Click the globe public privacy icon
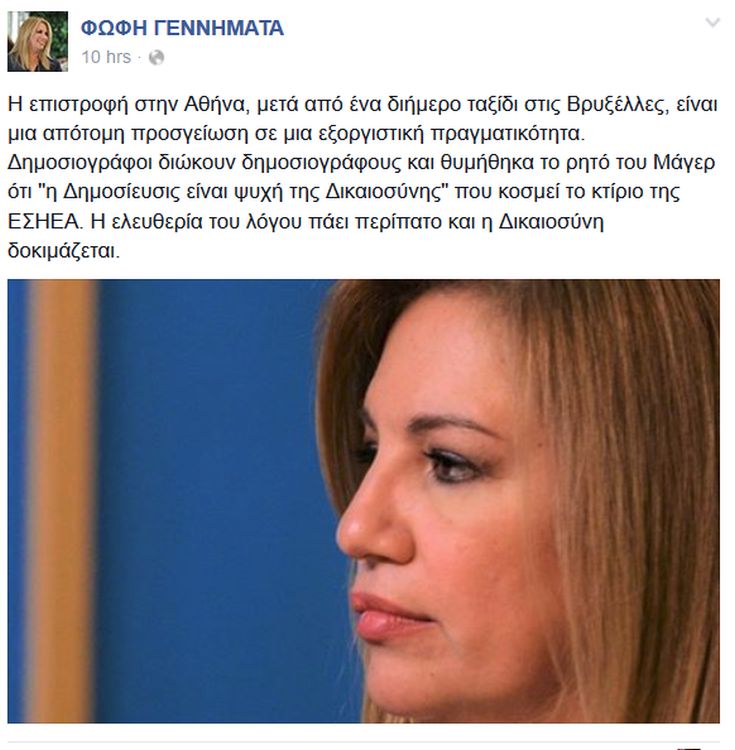 click(x=156, y=57)
